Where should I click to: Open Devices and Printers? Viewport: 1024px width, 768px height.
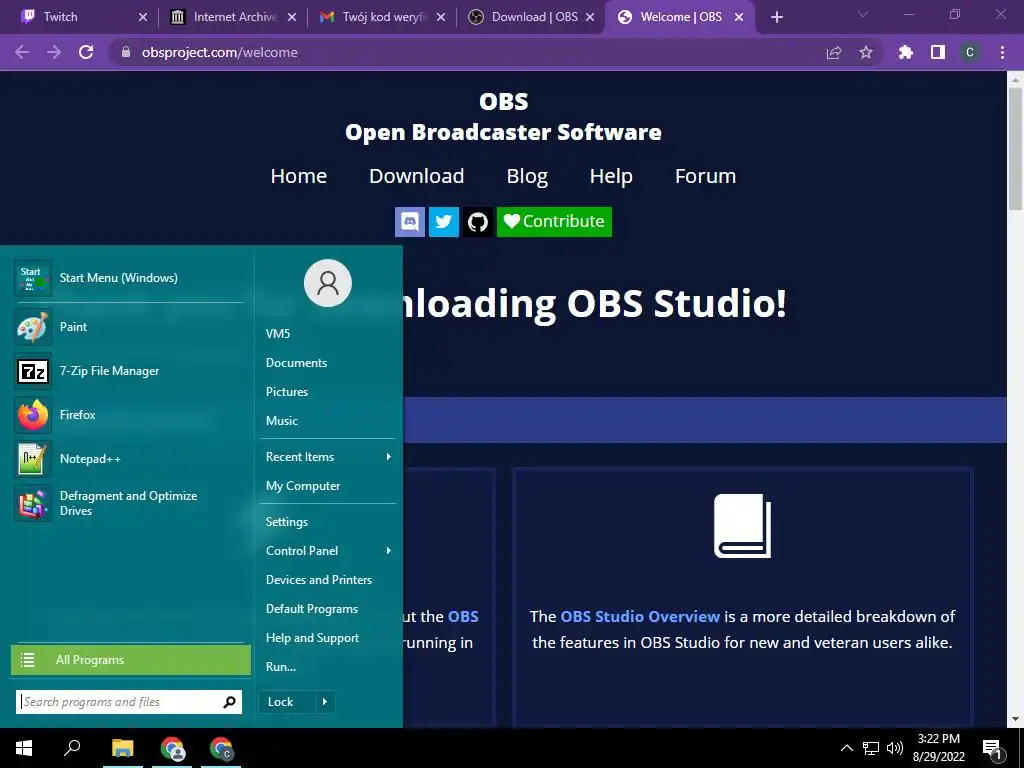click(x=319, y=580)
